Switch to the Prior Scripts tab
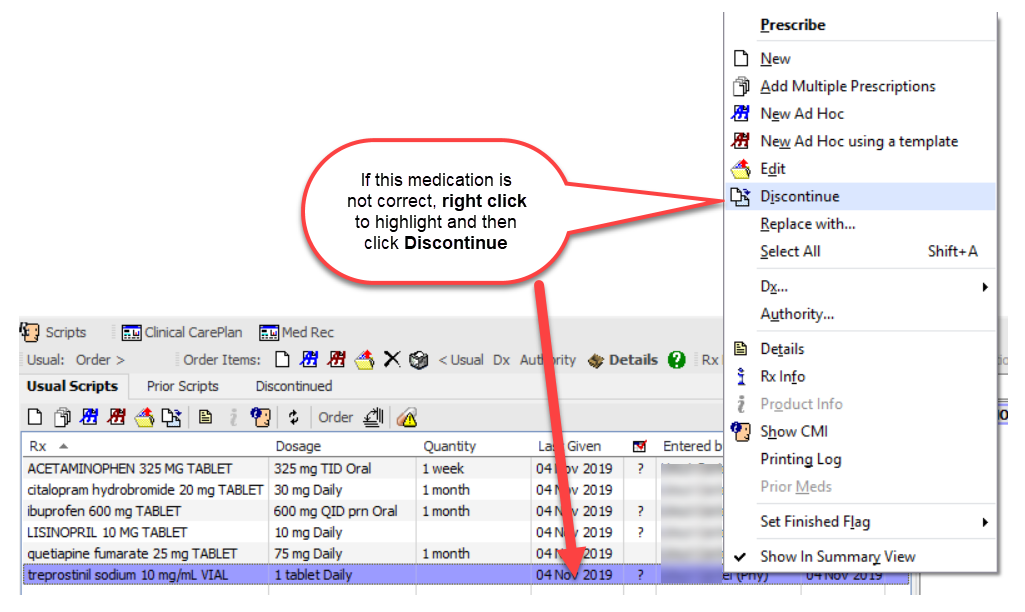Image resolution: width=1025 pixels, height=612 pixels. [x=183, y=386]
